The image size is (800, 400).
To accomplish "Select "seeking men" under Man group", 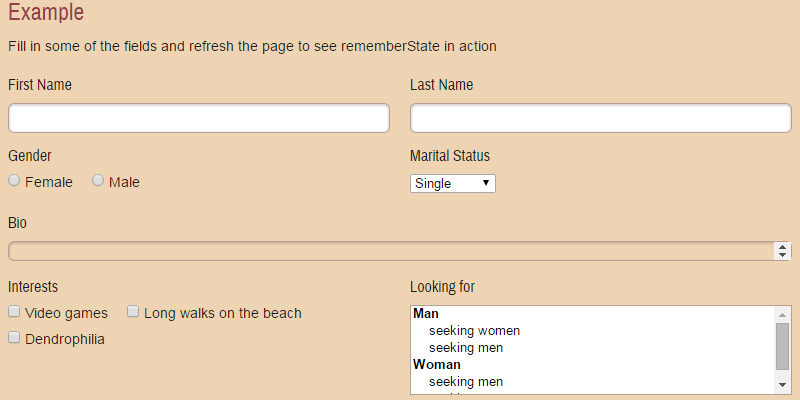I will point(465,348).
